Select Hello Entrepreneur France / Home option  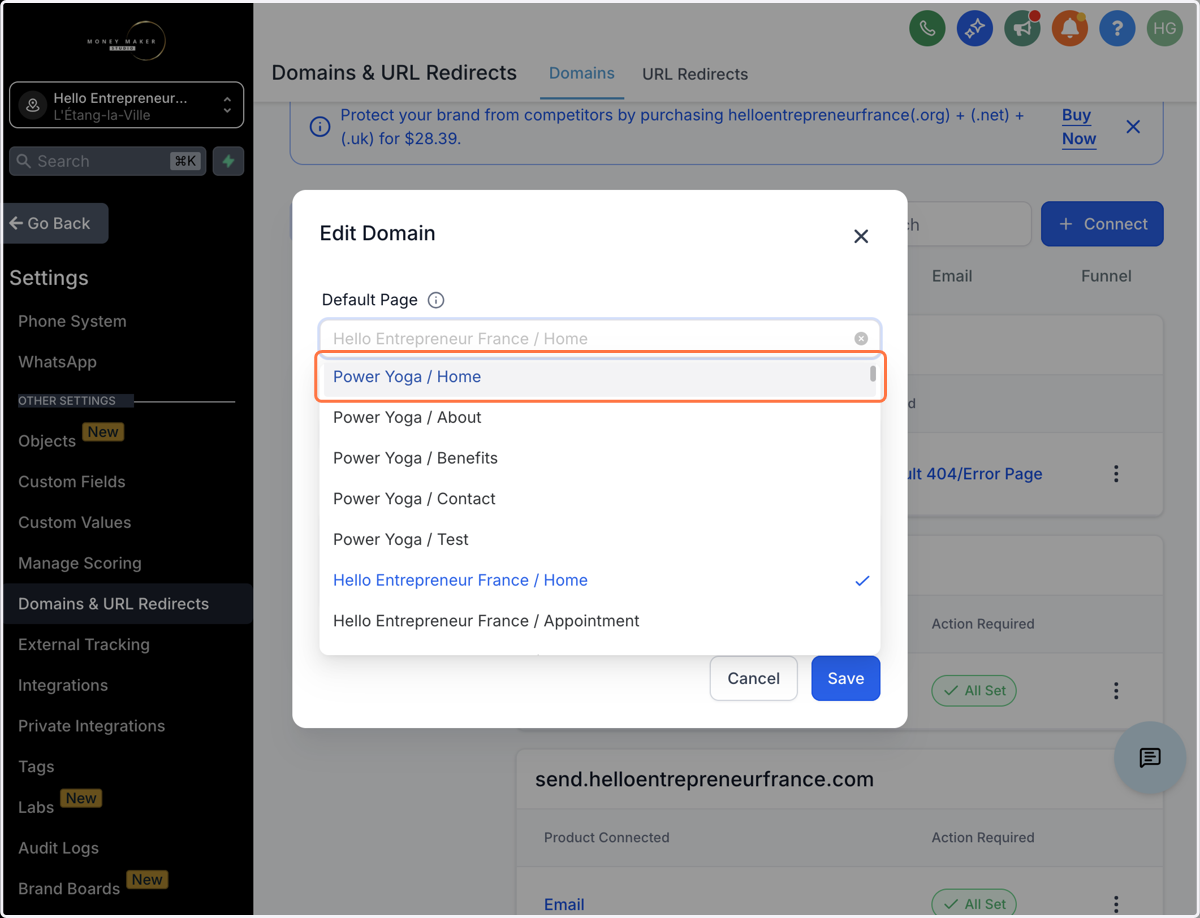pos(600,580)
